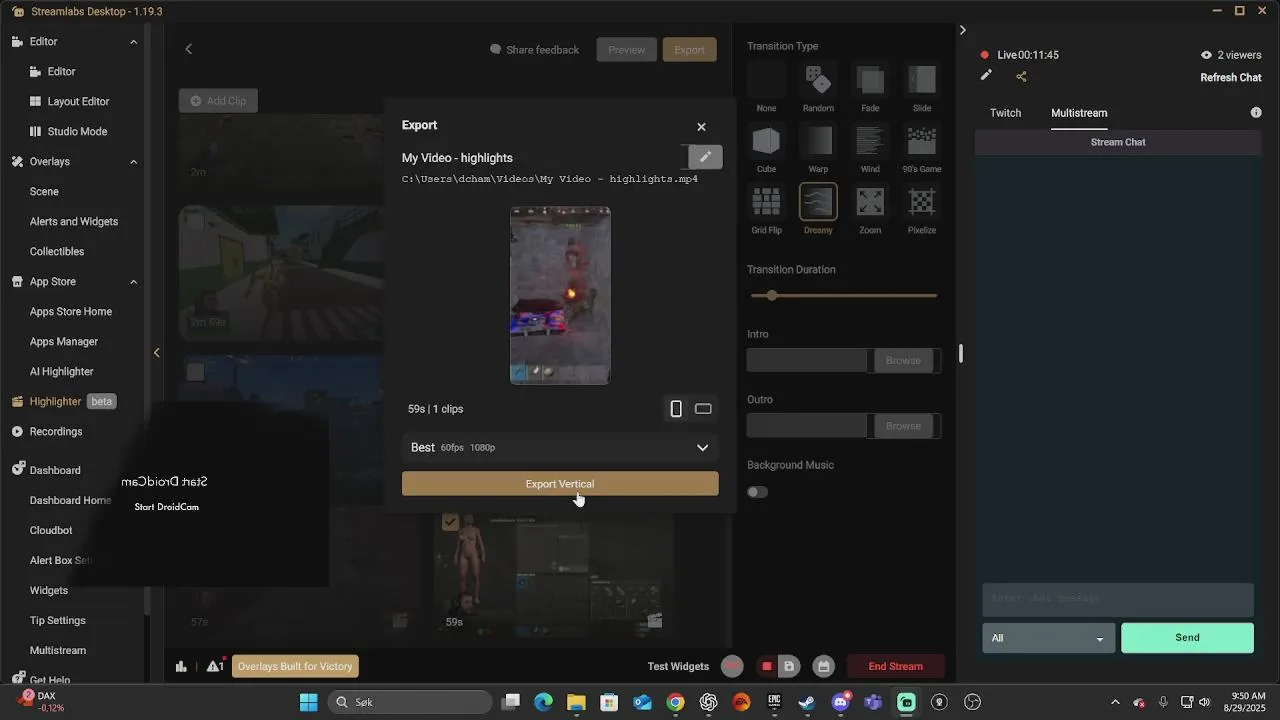This screenshot has height=720, width=1280.
Task: Click the Overlays Built for Victory button
Action: tap(295, 666)
